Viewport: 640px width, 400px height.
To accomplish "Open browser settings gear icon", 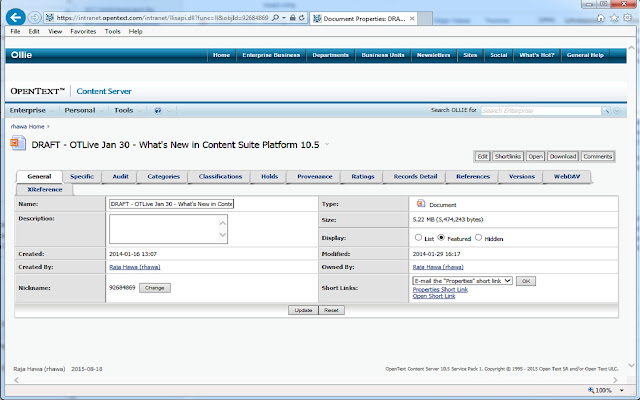I will pyautogui.click(x=627, y=18).
